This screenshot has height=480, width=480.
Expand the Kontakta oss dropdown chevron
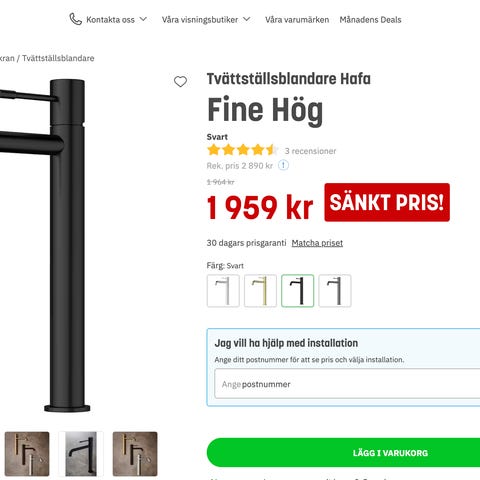(143, 19)
